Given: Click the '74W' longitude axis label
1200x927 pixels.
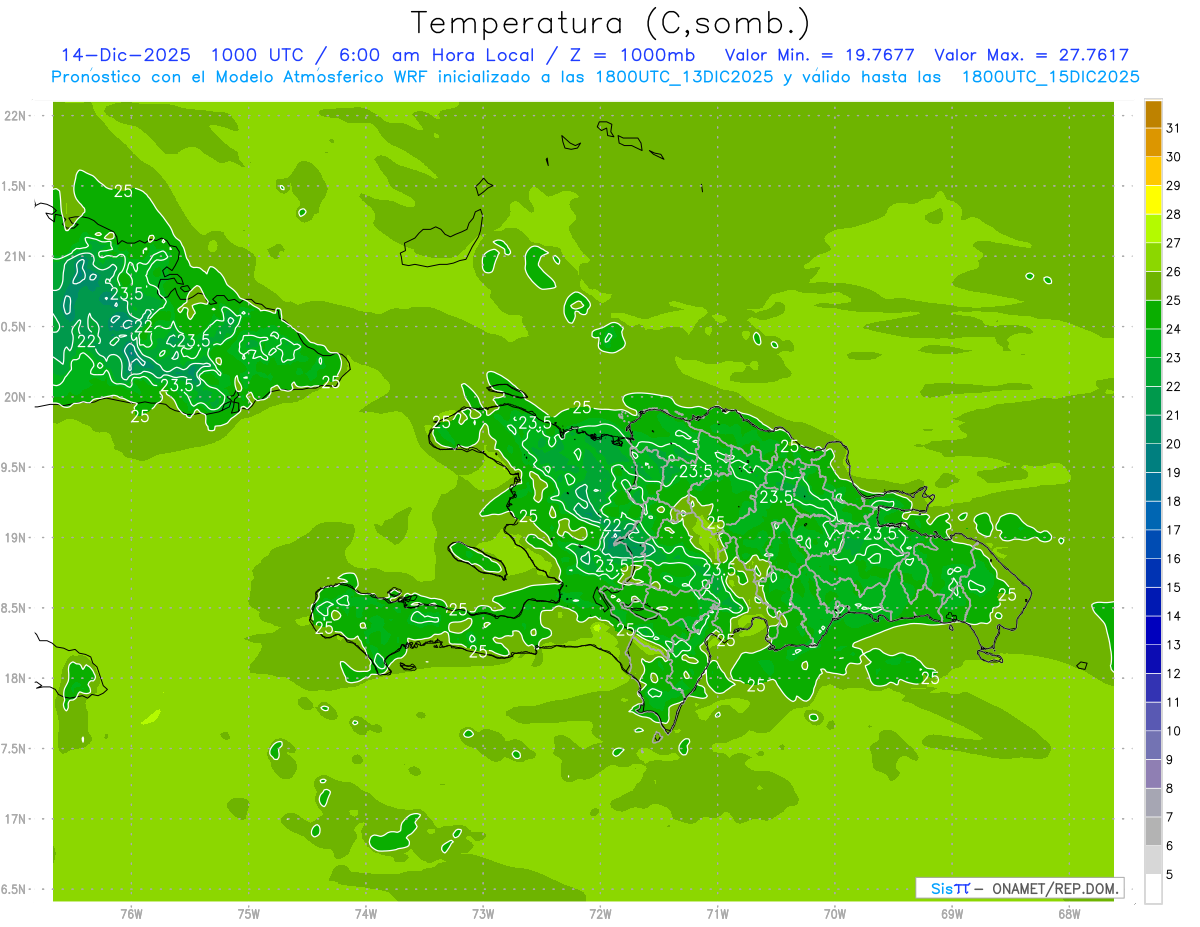Looking at the screenshot, I should coord(365,914).
